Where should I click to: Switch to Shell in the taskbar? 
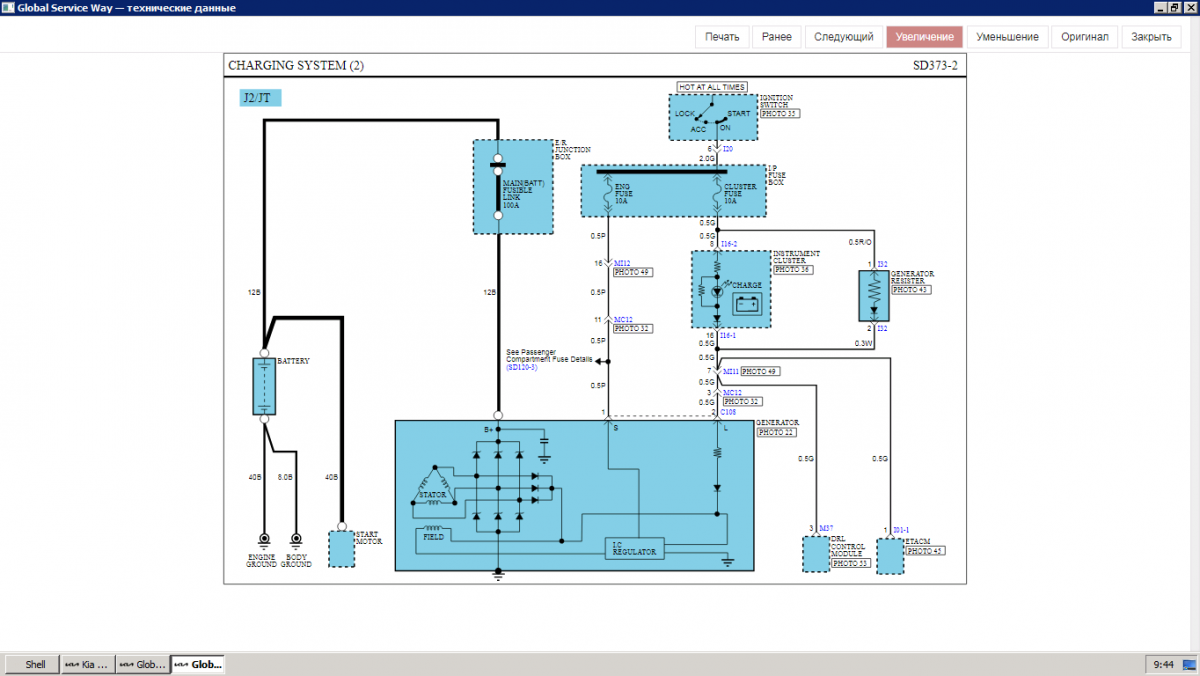(35, 664)
